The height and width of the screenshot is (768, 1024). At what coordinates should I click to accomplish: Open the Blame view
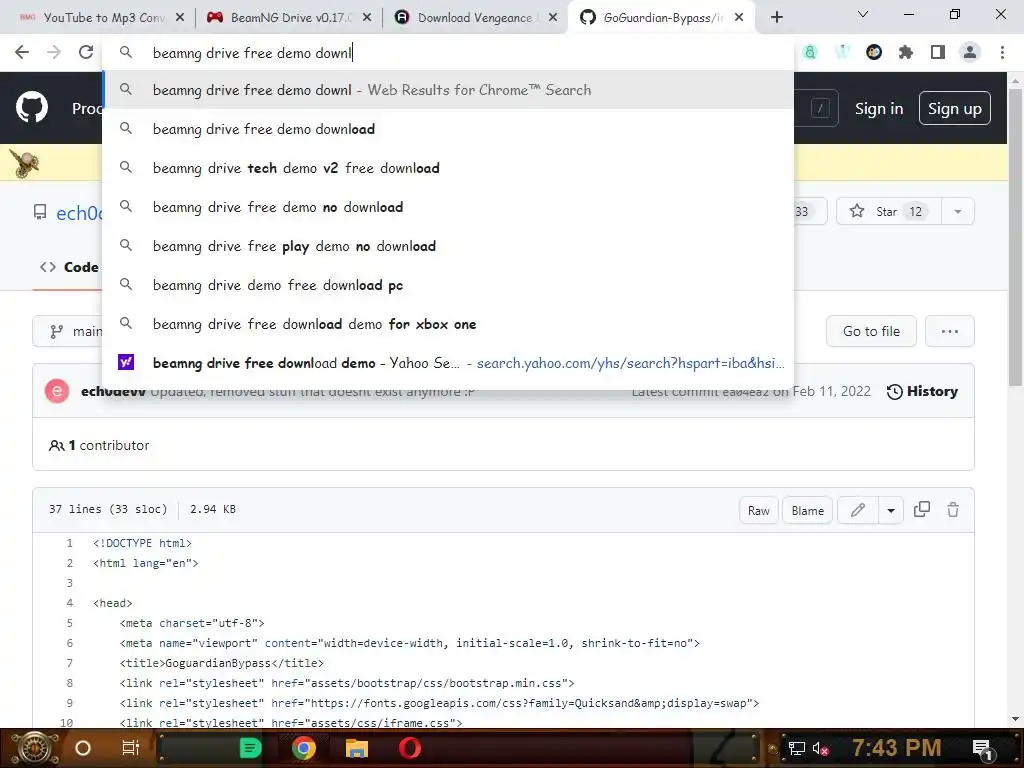pyautogui.click(x=807, y=510)
